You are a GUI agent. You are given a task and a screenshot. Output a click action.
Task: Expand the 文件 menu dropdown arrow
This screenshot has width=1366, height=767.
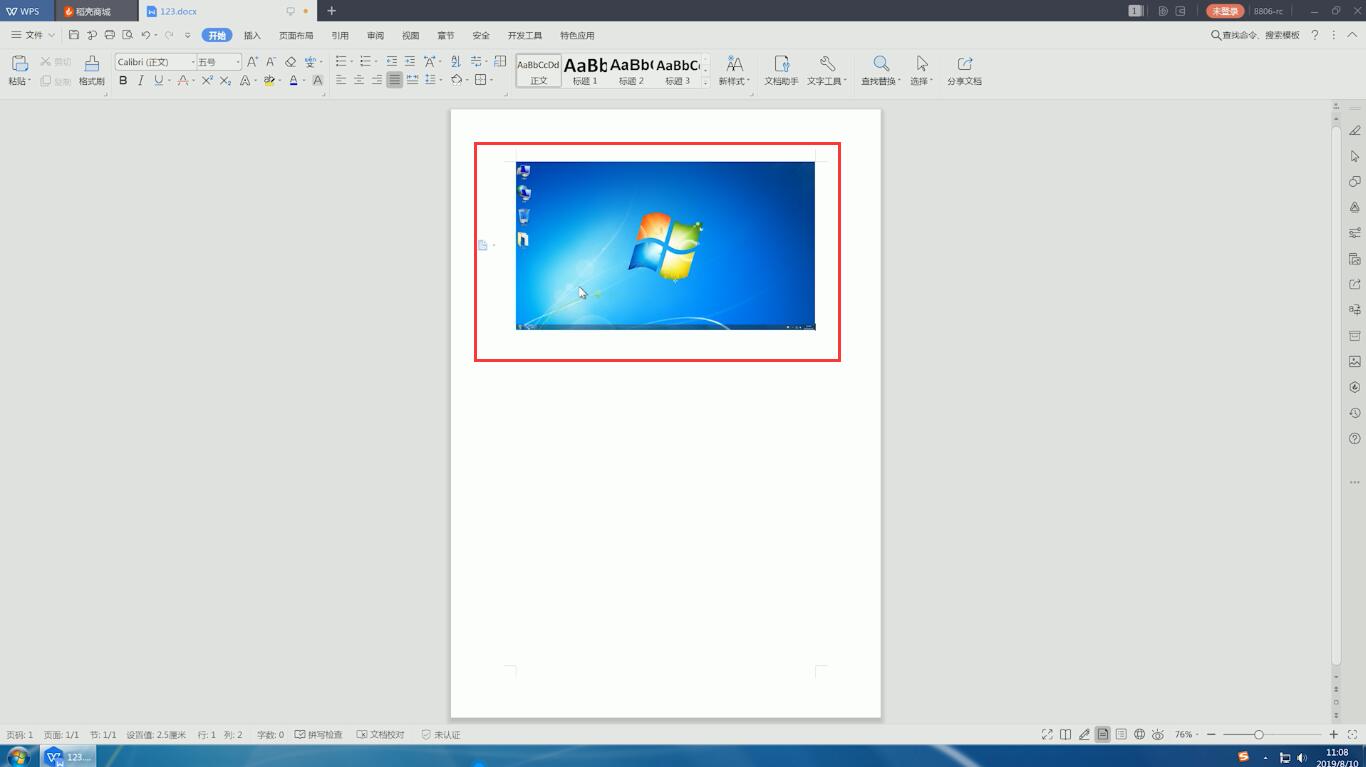click(52, 35)
